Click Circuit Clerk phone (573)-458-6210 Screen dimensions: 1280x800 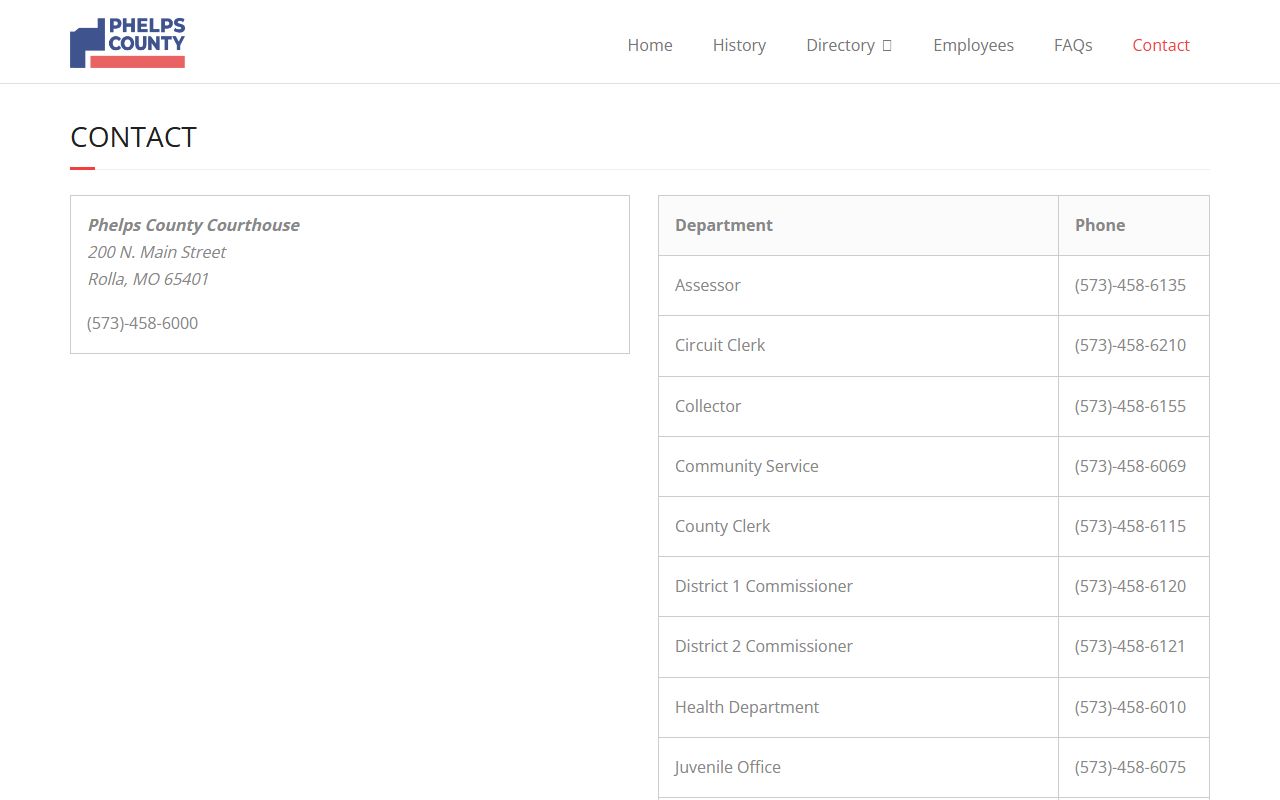tap(1130, 345)
